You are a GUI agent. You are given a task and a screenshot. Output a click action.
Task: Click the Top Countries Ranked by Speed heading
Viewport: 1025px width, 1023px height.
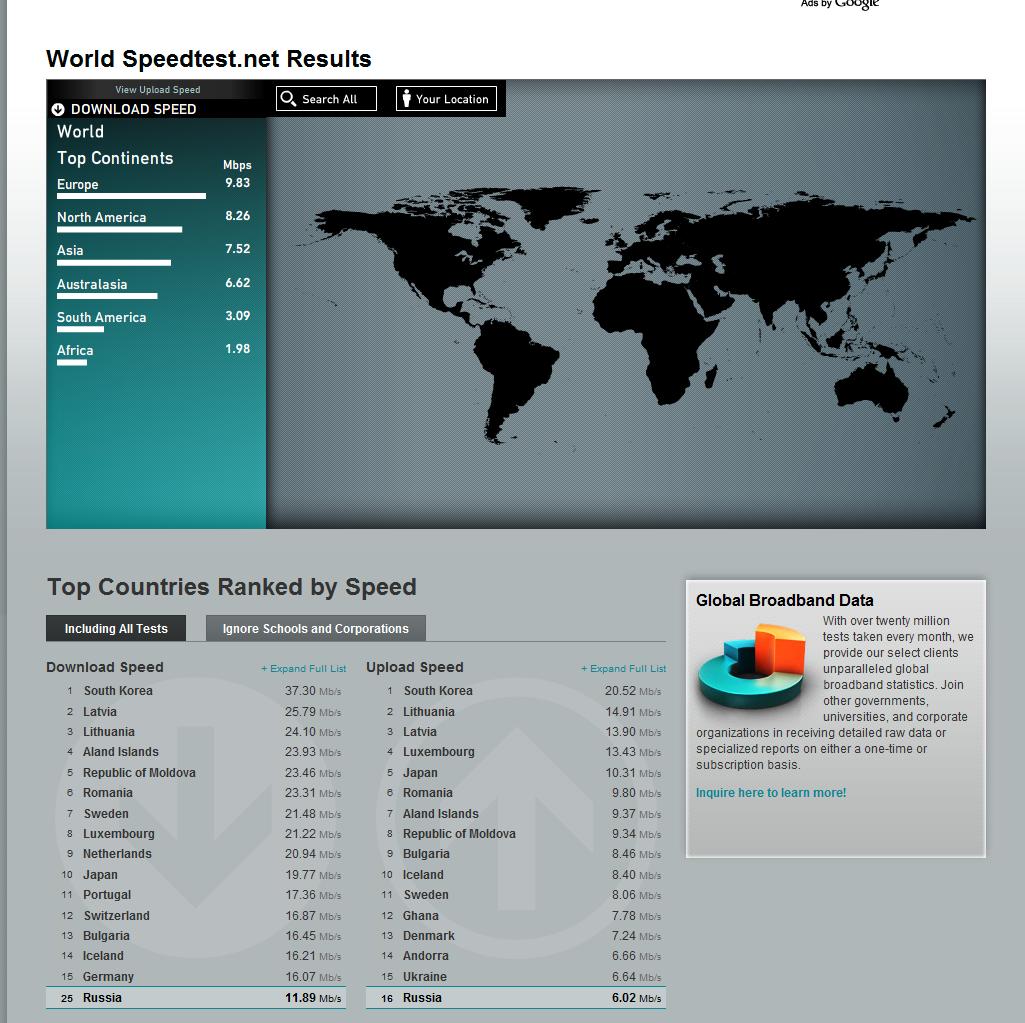[x=231, y=586]
